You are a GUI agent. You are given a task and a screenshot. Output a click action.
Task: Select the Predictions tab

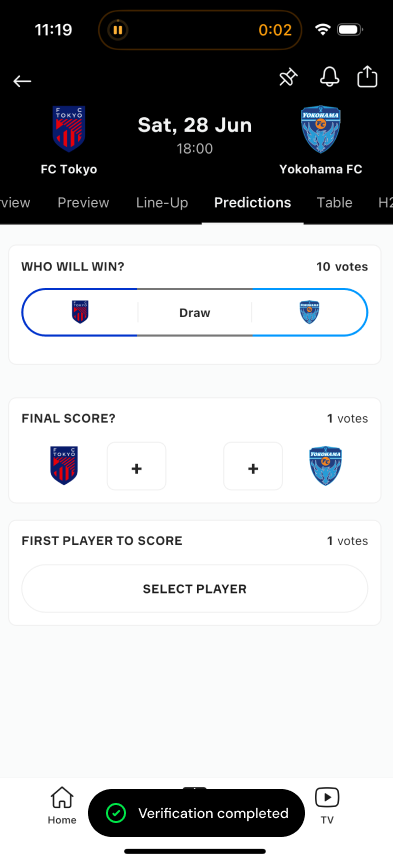point(252,203)
